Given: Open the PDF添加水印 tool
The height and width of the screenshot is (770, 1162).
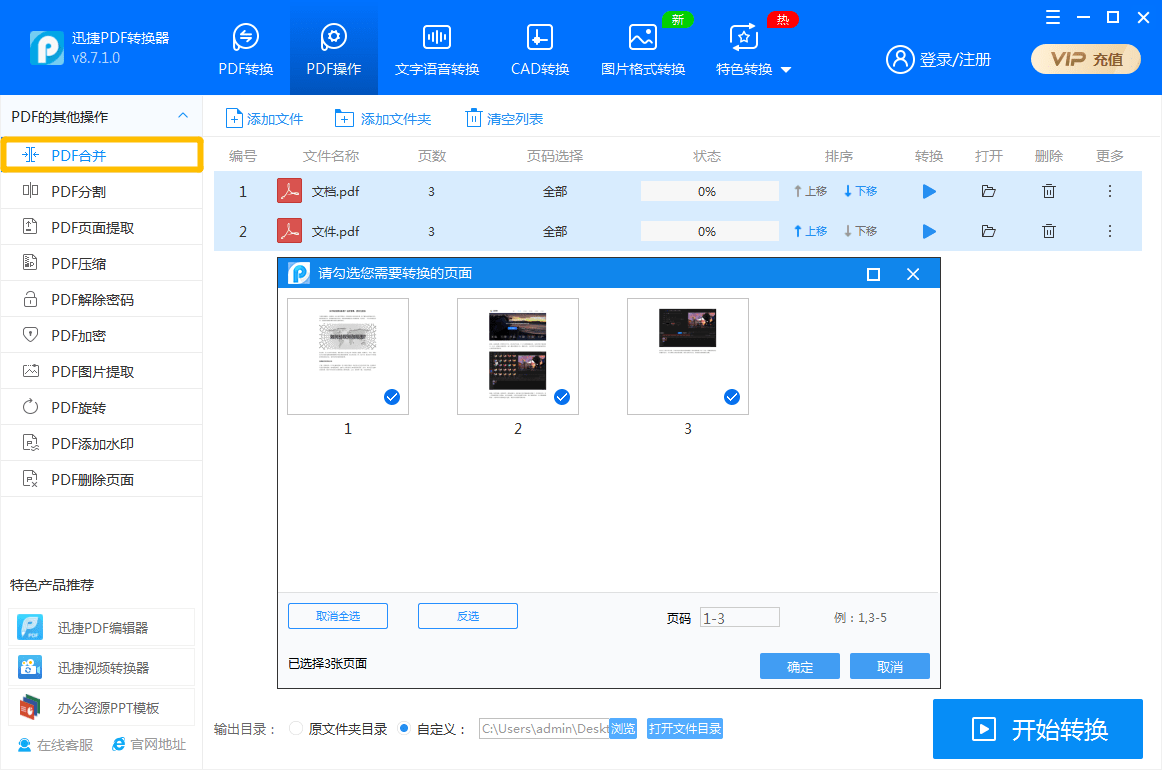Looking at the screenshot, I should coord(85,442).
